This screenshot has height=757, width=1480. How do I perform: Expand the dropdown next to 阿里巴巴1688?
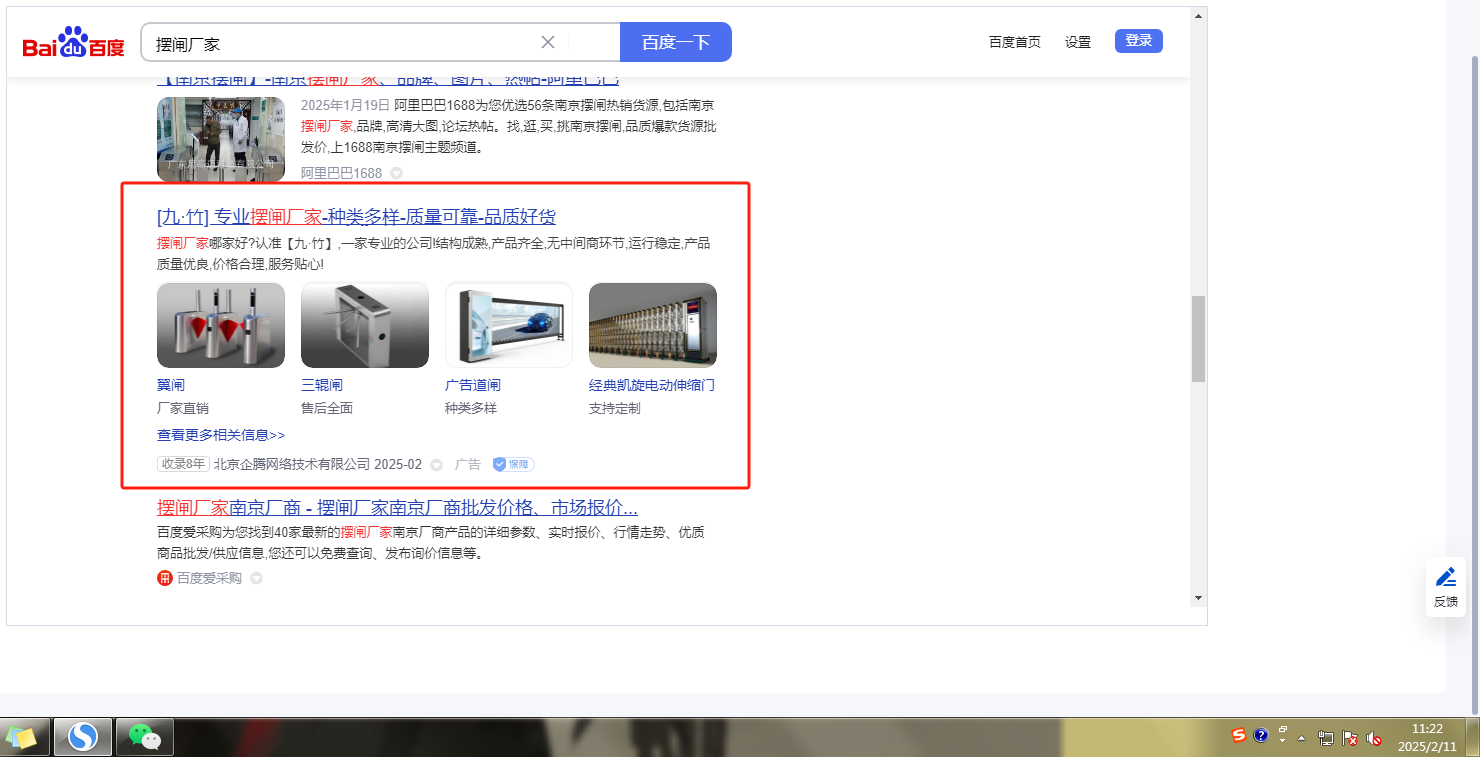396,173
